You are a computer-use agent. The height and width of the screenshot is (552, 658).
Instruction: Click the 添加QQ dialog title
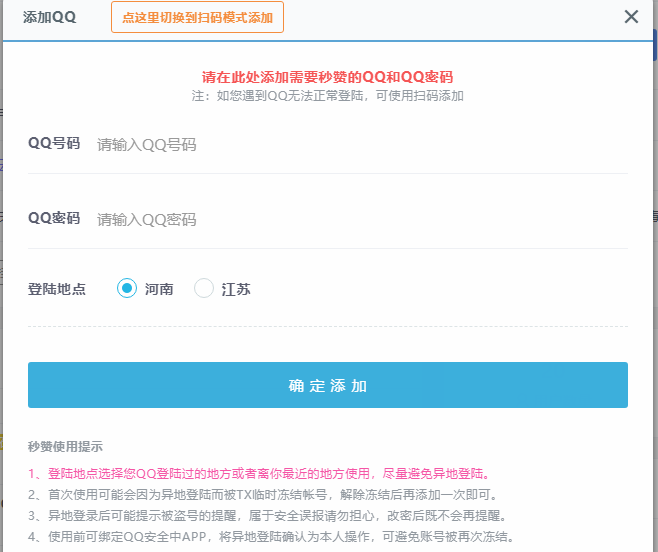pos(50,17)
